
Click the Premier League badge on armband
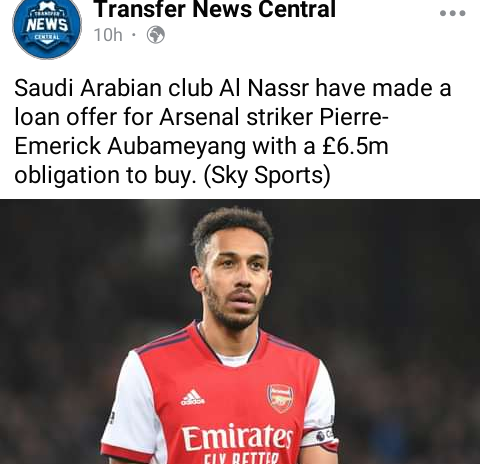321,436
